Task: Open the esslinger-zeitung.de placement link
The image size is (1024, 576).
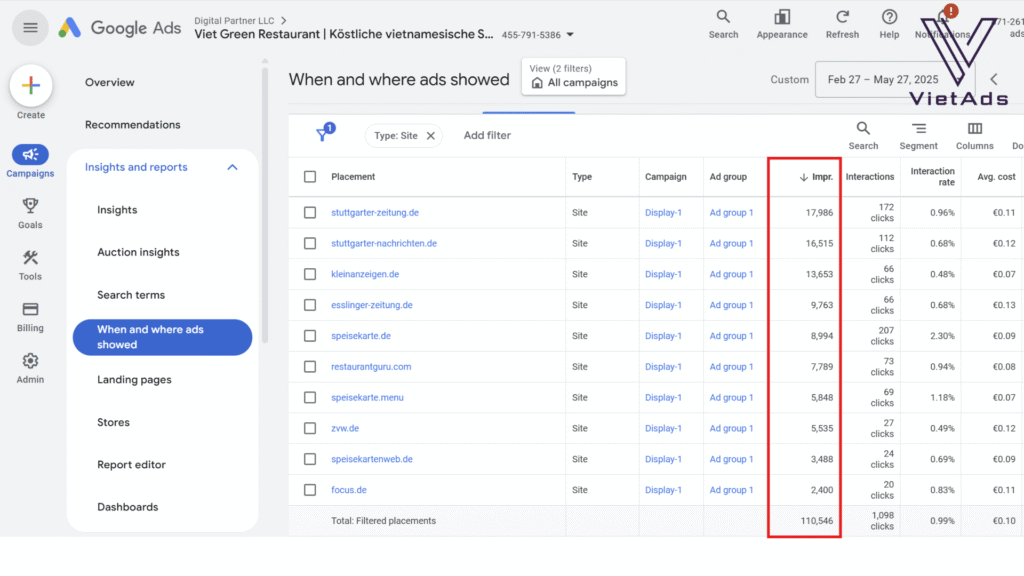Action: click(372, 305)
